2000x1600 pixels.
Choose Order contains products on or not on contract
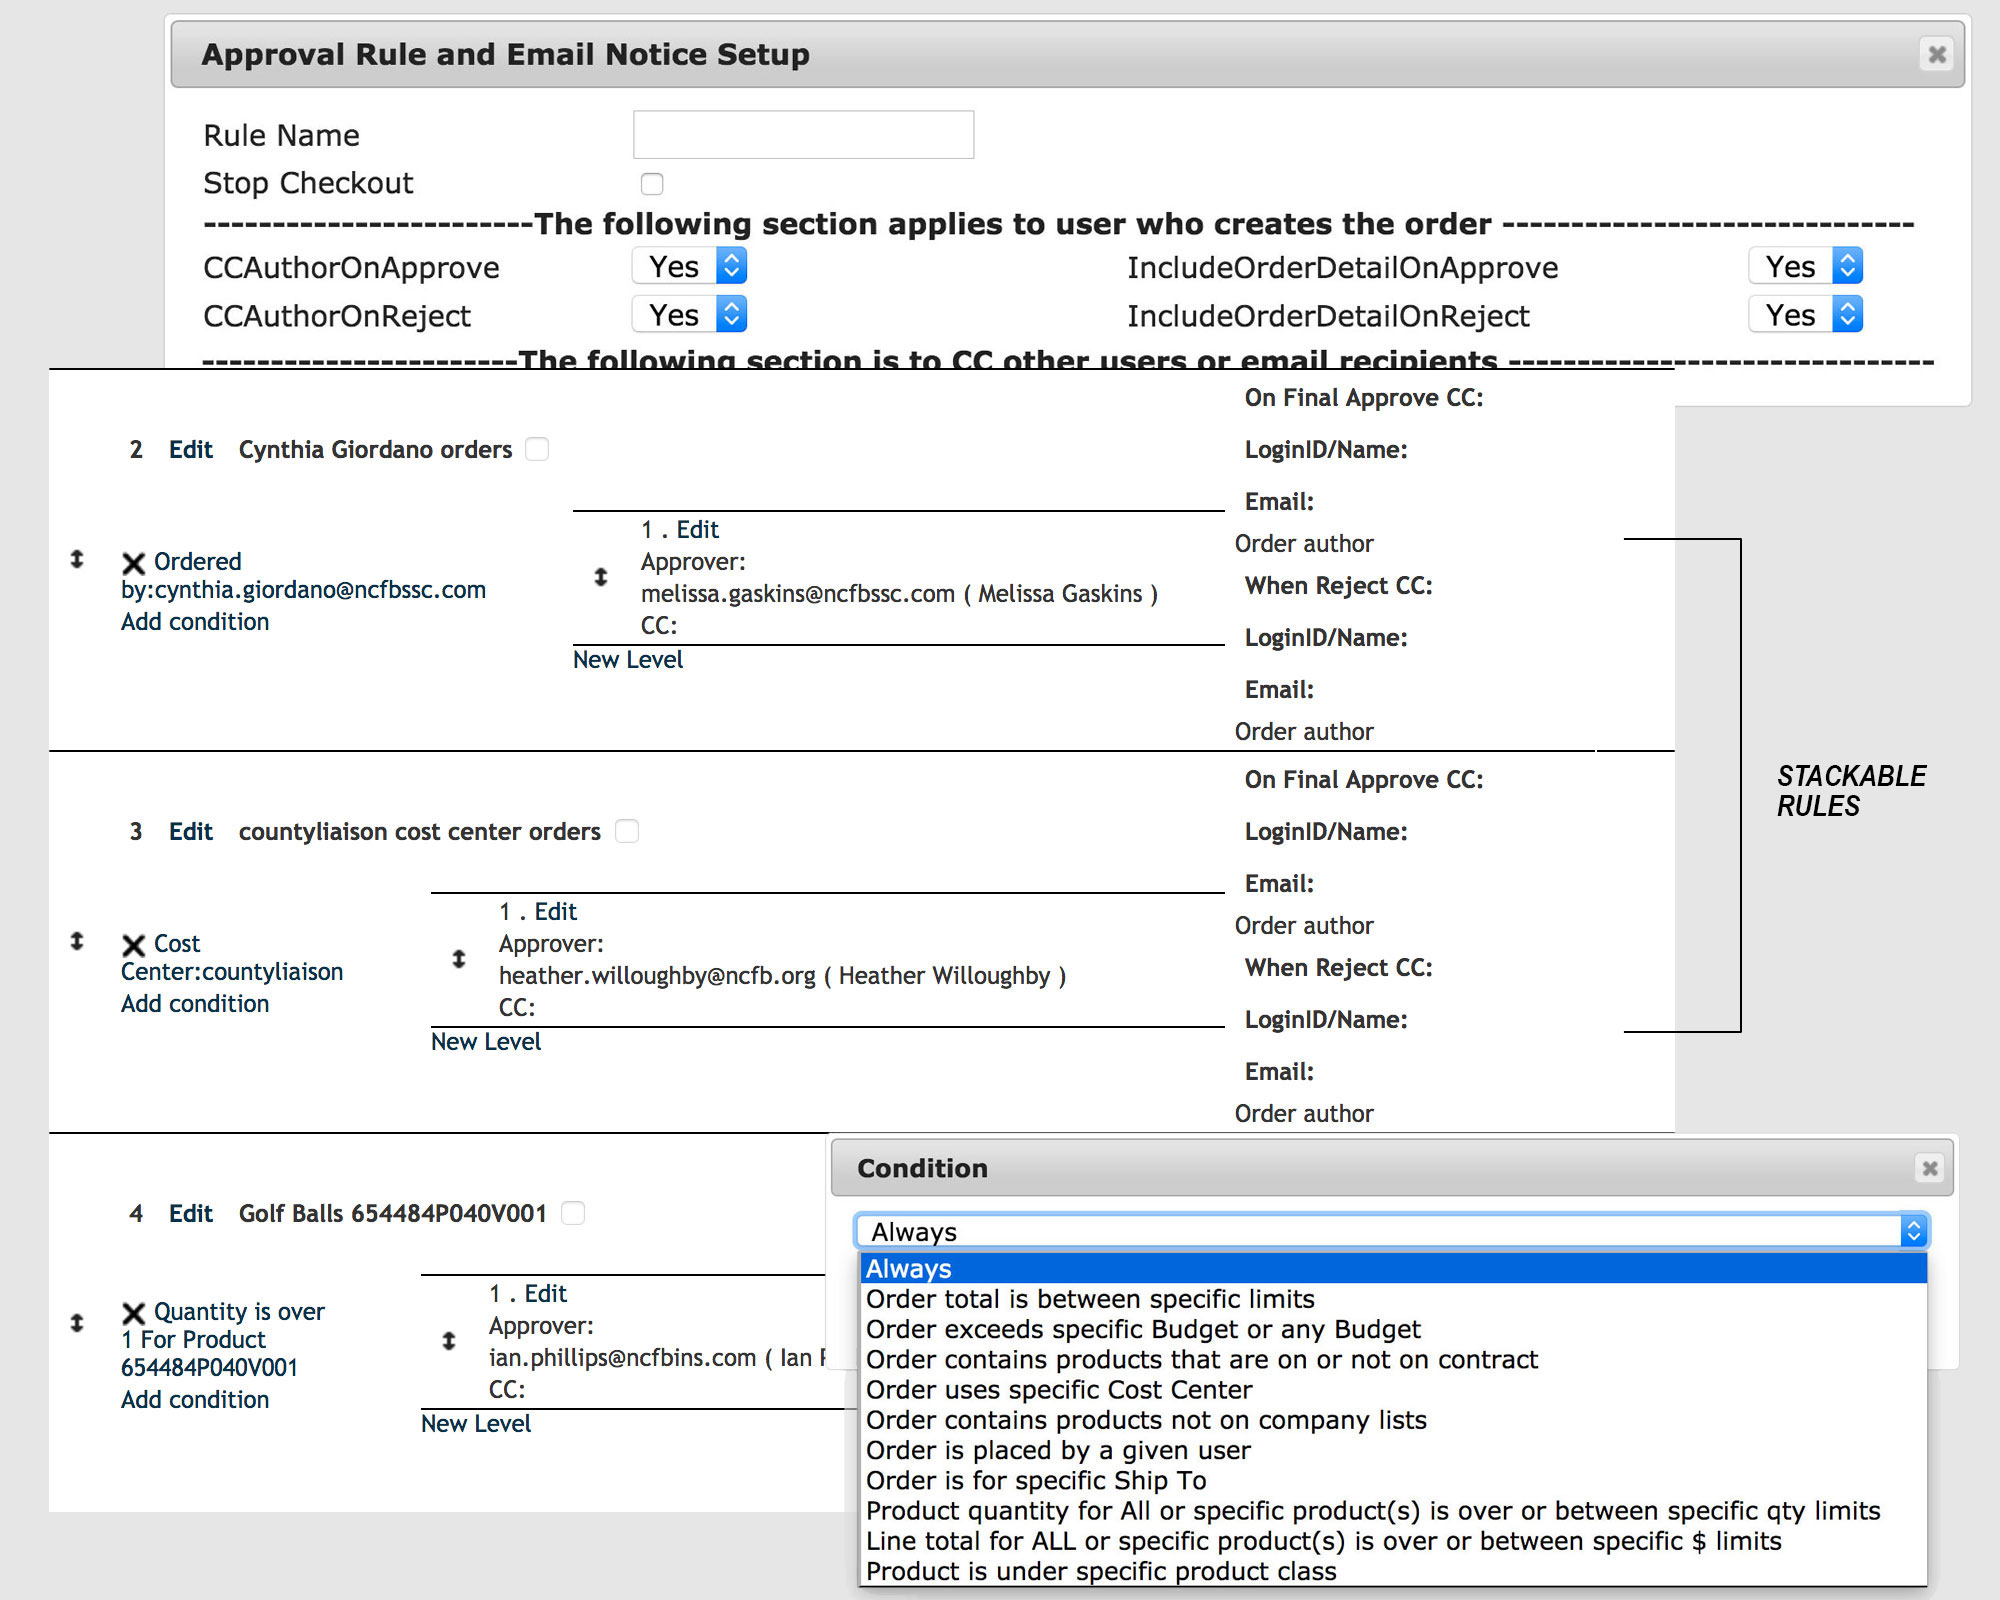pos(1393,1359)
